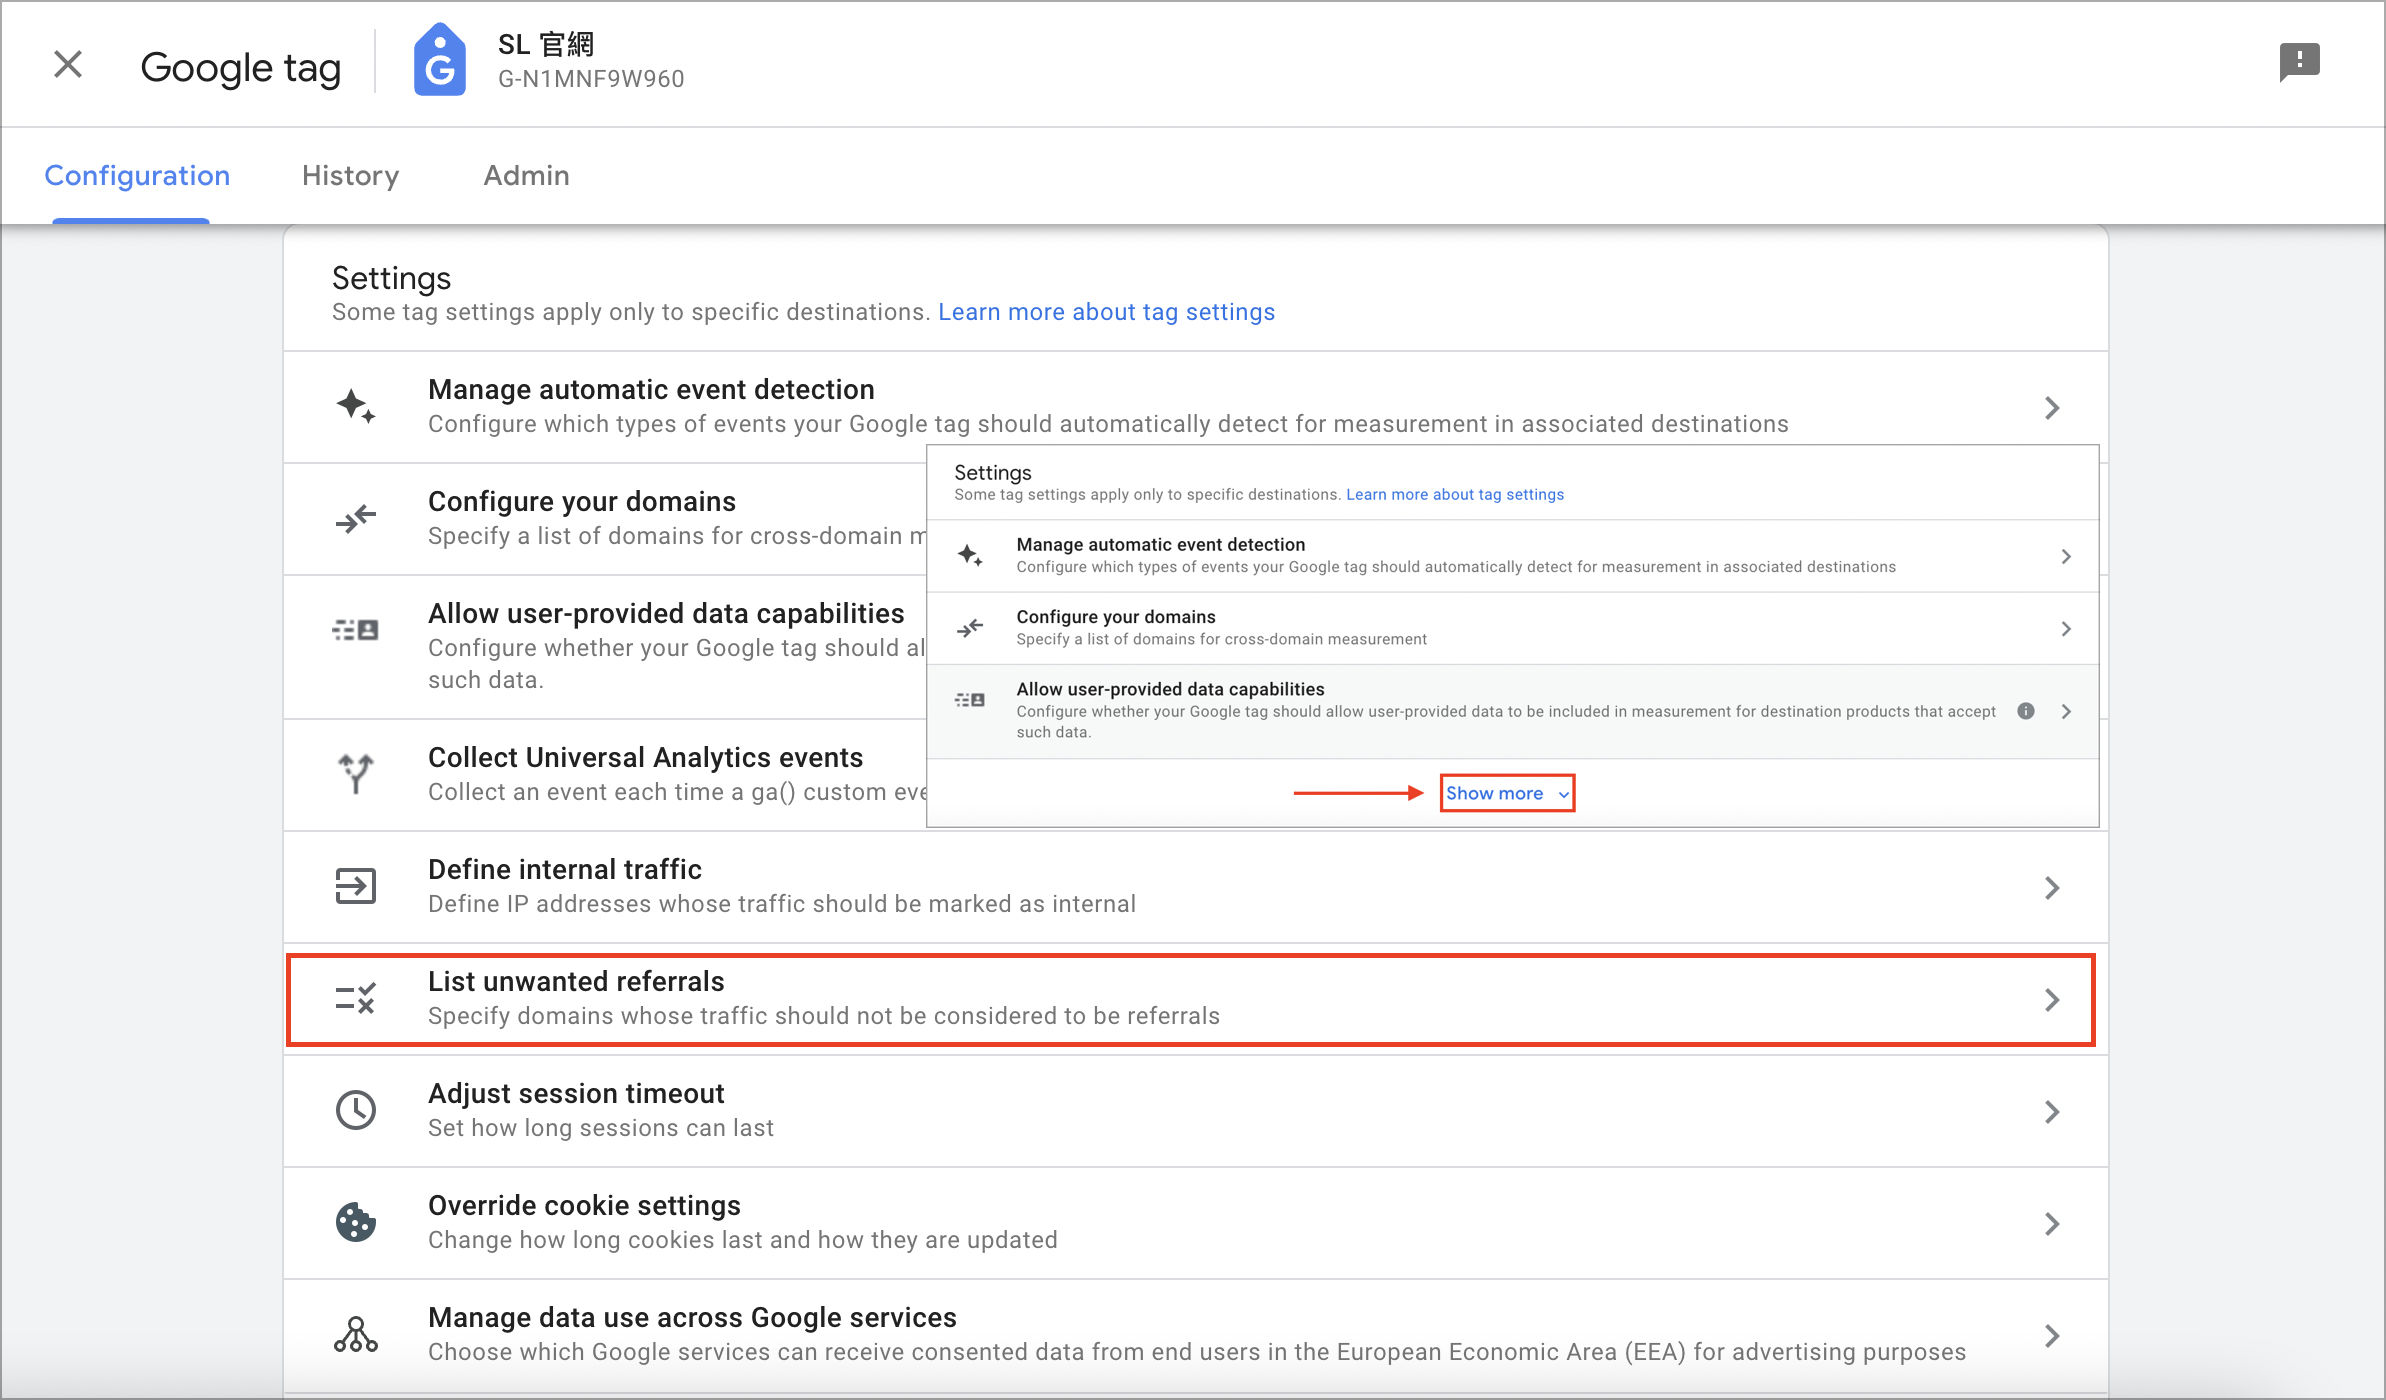Open Manage data use across Google services
Image resolution: width=2386 pixels, height=1400 pixels.
click(1196, 1335)
